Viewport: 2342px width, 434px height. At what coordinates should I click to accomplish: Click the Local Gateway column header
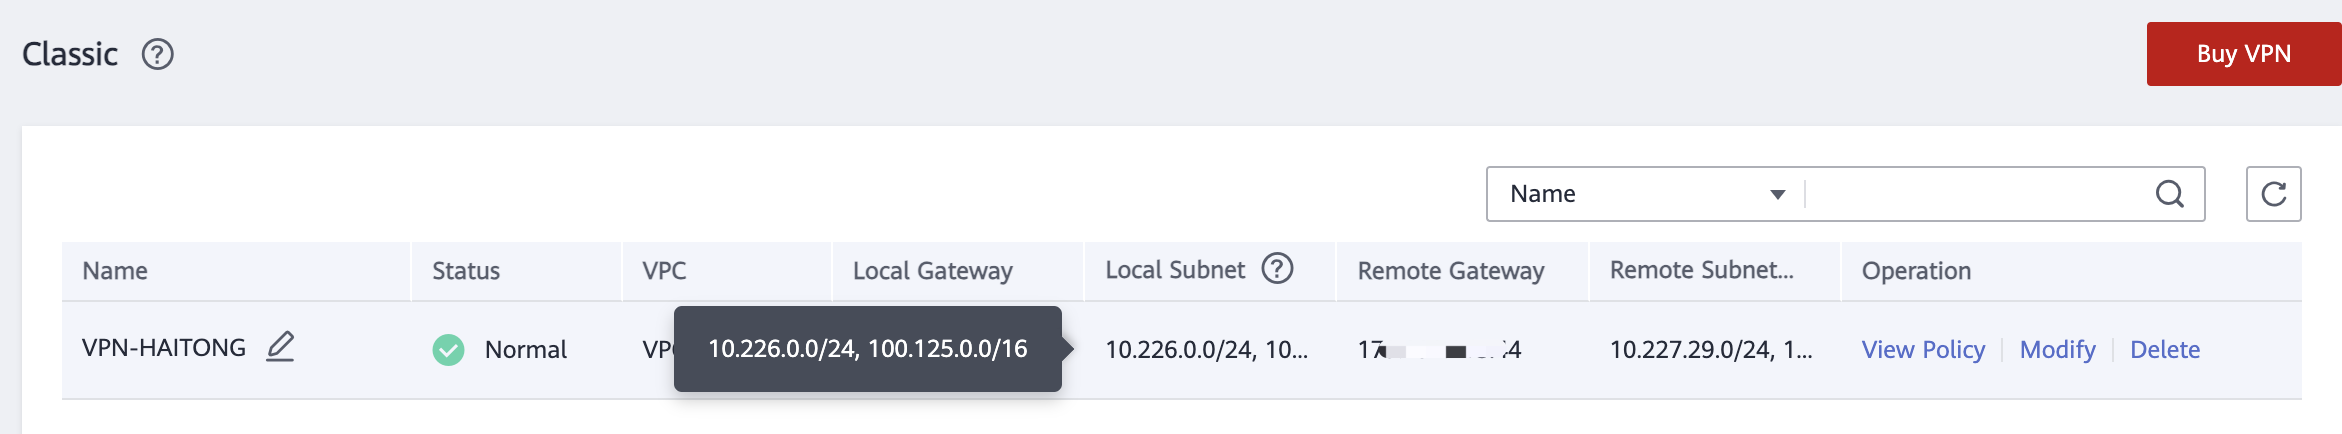coord(933,270)
